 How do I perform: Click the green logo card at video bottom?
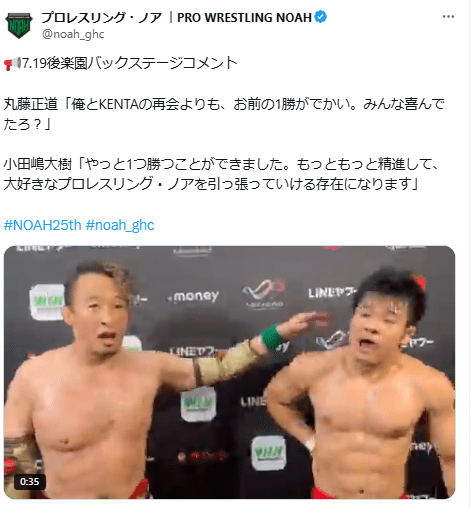click(x=269, y=453)
